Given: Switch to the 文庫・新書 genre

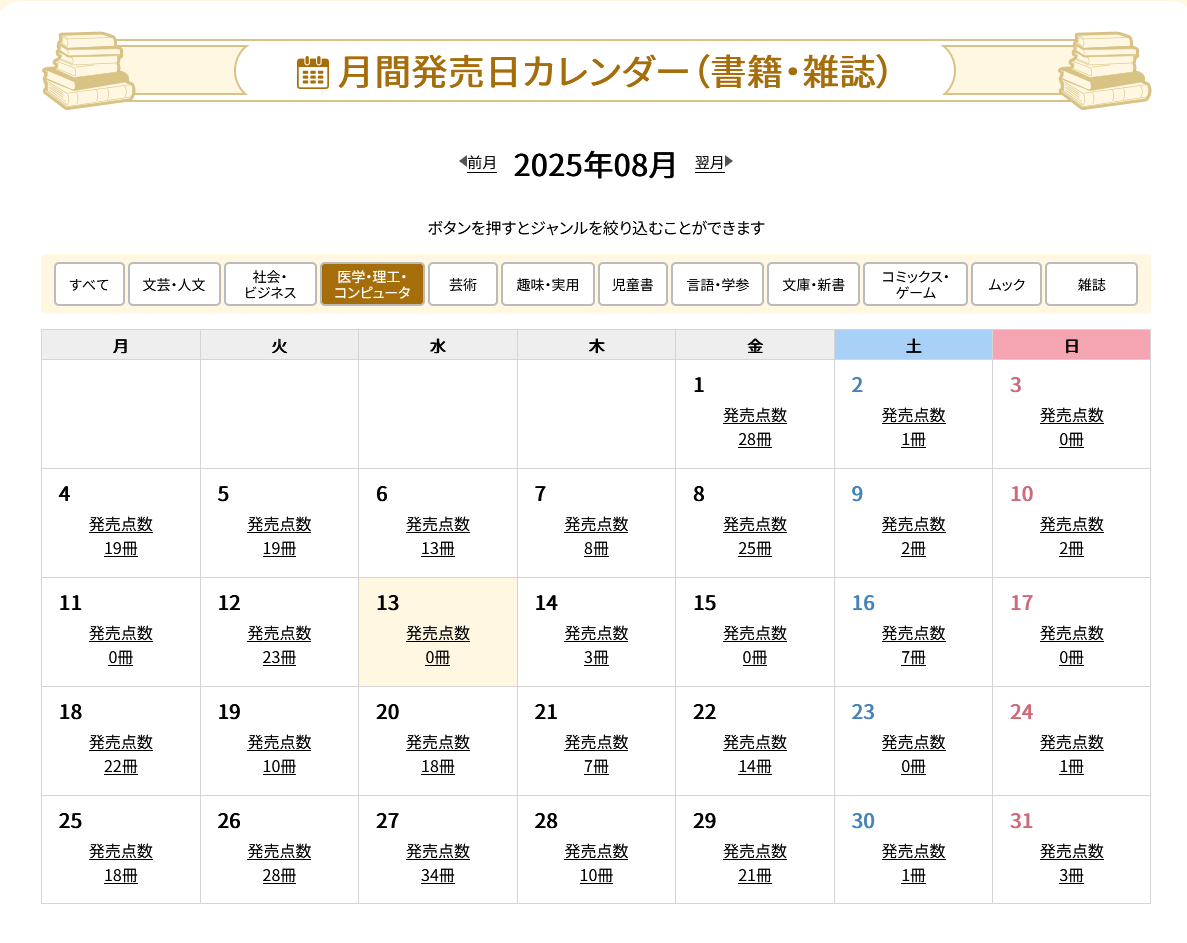Looking at the screenshot, I should pyautogui.click(x=813, y=284).
